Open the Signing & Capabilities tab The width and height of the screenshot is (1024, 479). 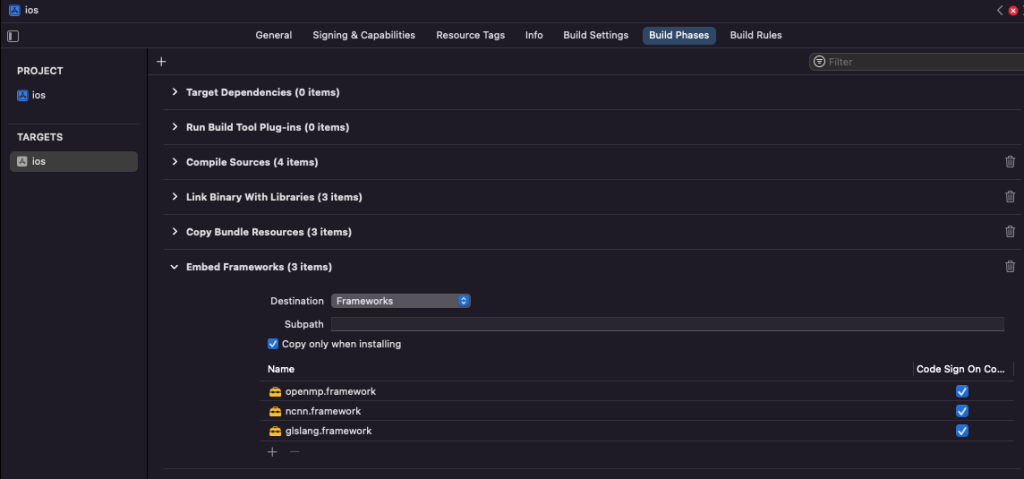[x=364, y=35]
